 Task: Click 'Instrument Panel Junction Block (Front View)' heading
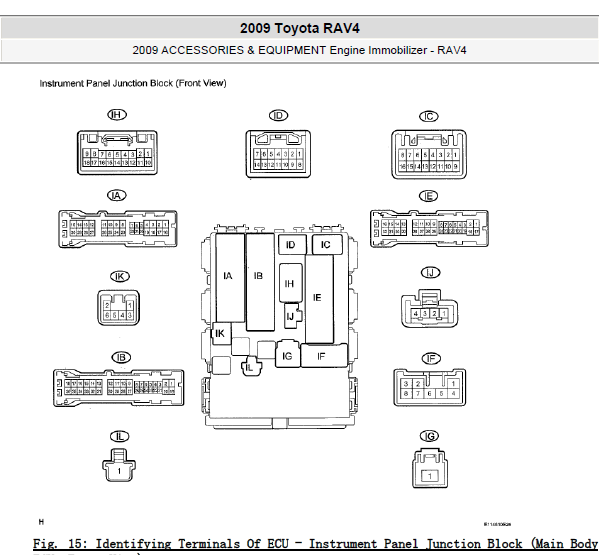[133, 83]
